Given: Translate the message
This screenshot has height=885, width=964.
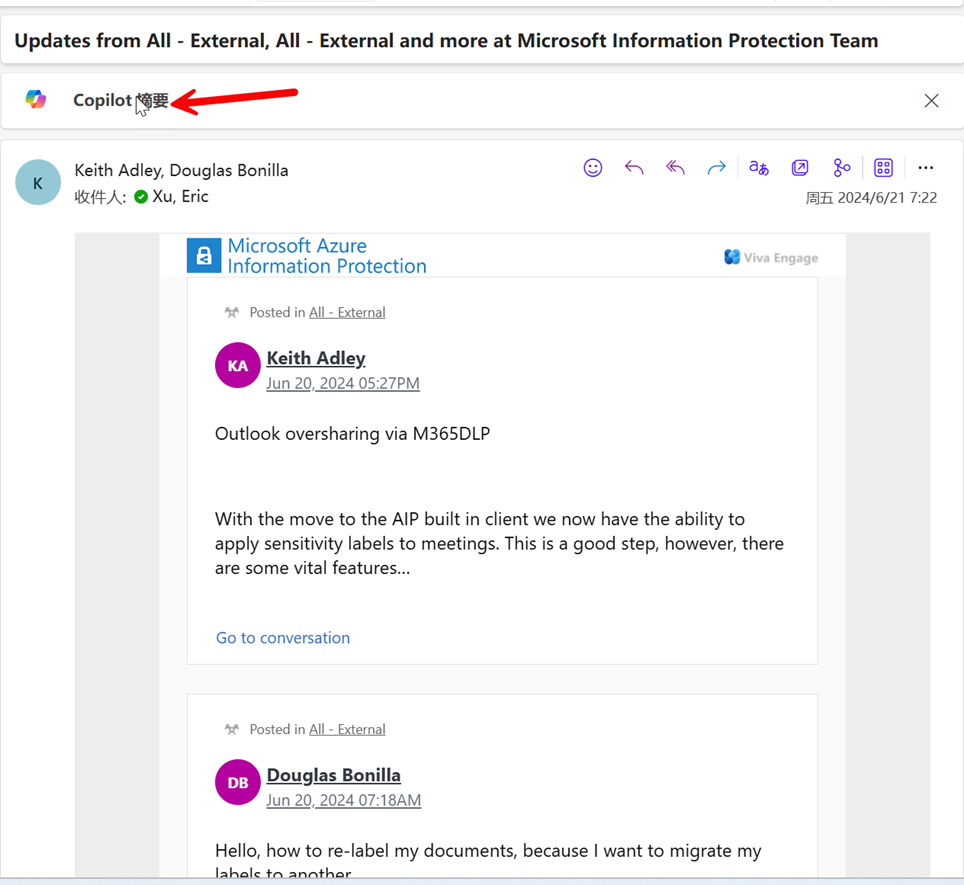Looking at the screenshot, I should coord(759,168).
